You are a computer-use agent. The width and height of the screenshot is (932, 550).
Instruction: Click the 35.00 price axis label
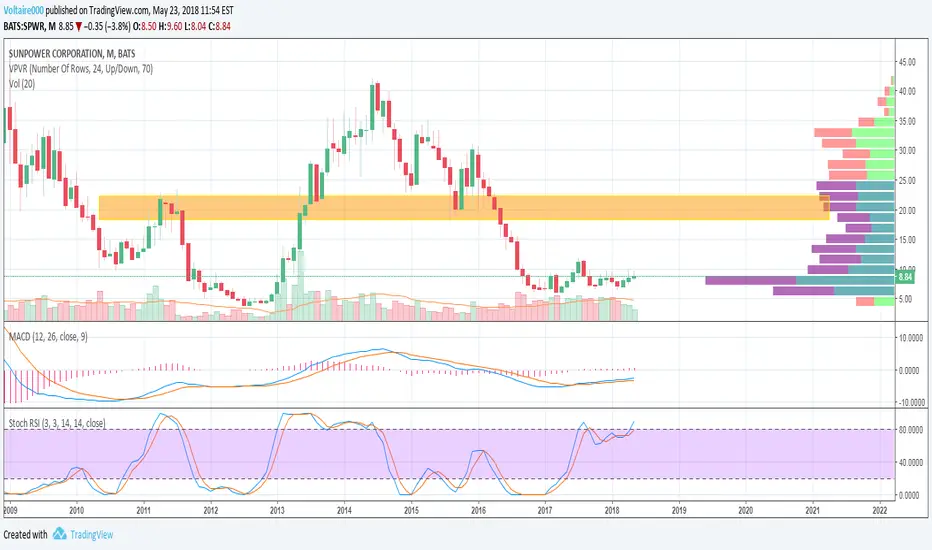point(906,121)
